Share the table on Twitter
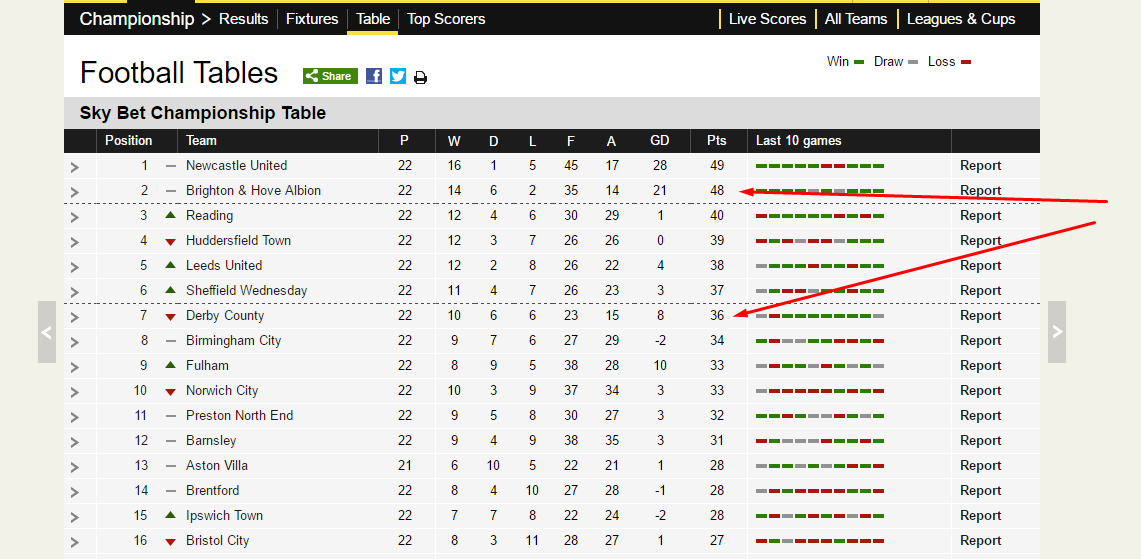This screenshot has width=1141, height=559. pos(397,76)
